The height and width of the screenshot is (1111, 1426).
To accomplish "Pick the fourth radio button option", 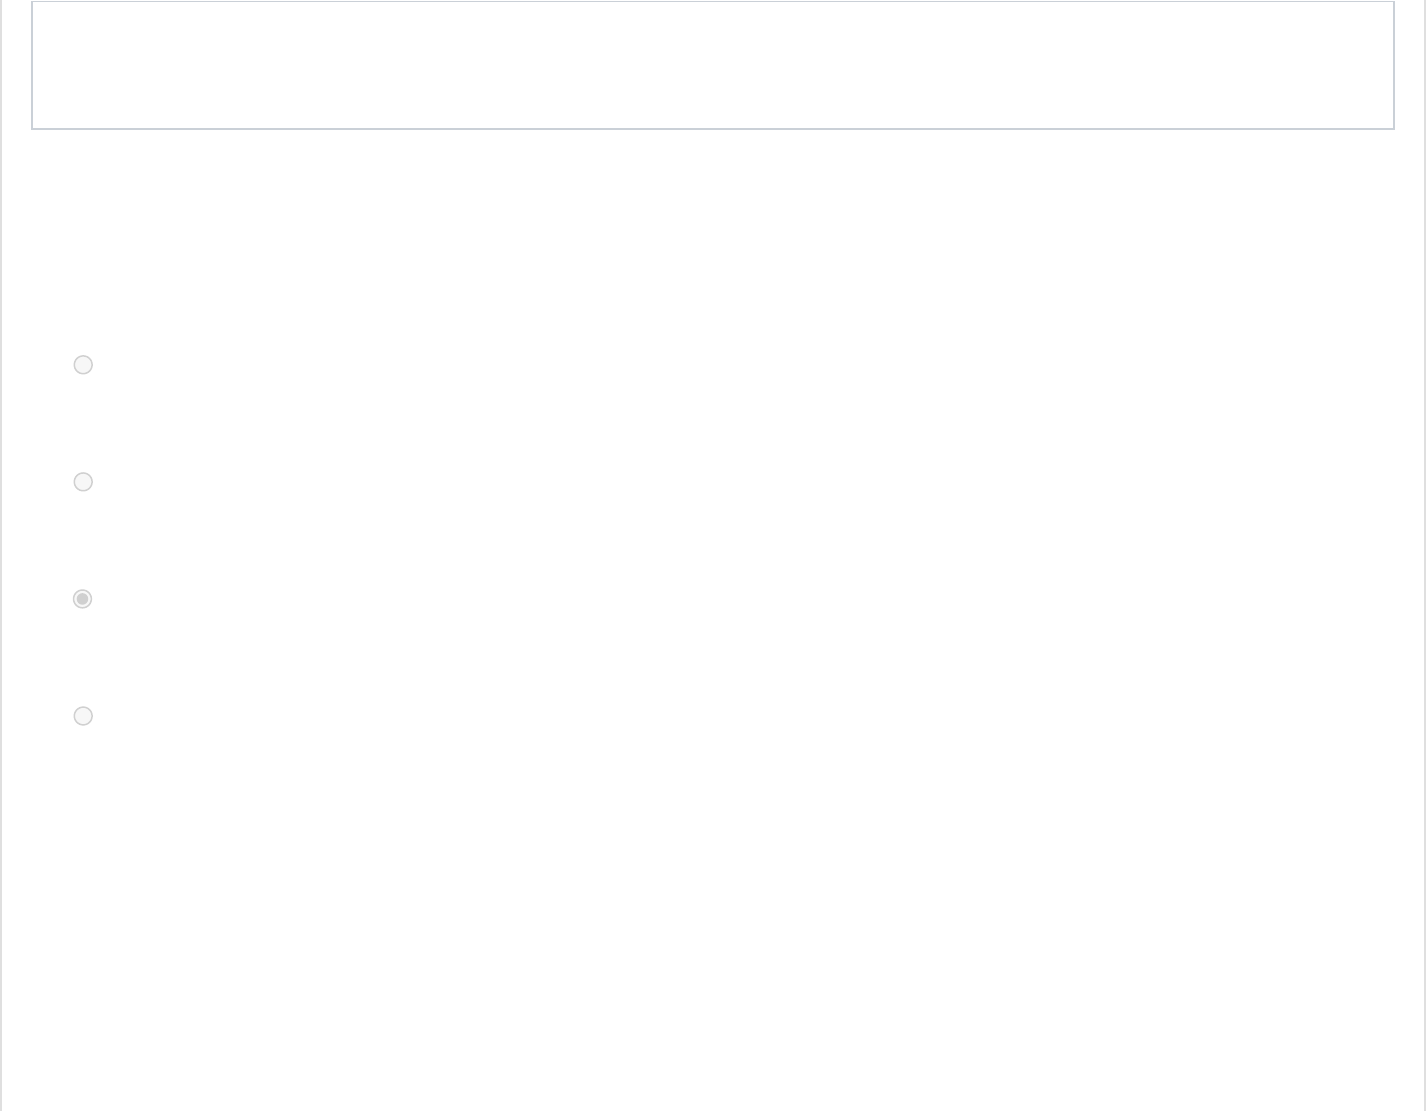I will [83, 716].
